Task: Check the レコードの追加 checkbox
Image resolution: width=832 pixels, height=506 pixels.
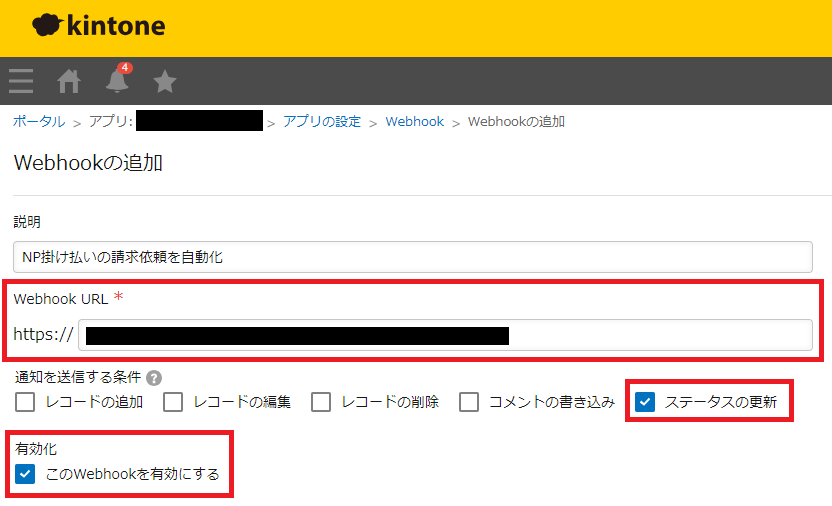Action: tap(25, 402)
